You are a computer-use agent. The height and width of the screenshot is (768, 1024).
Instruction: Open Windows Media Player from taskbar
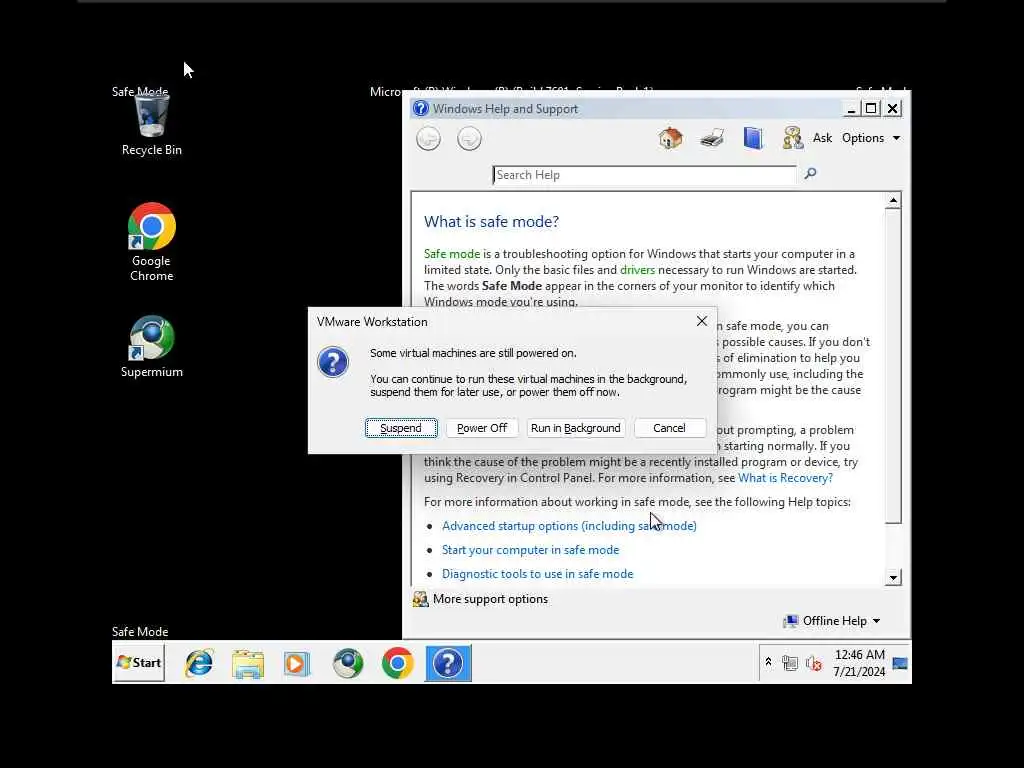pos(296,664)
